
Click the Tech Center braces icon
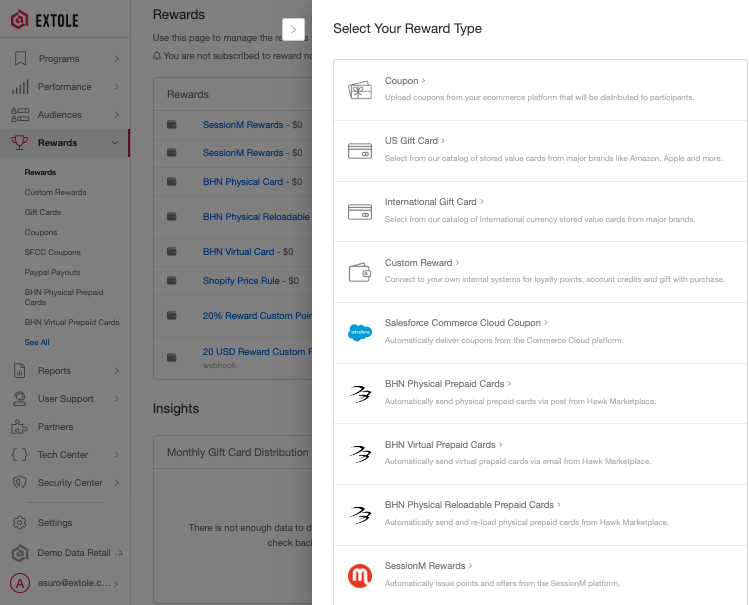coord(20,455)
